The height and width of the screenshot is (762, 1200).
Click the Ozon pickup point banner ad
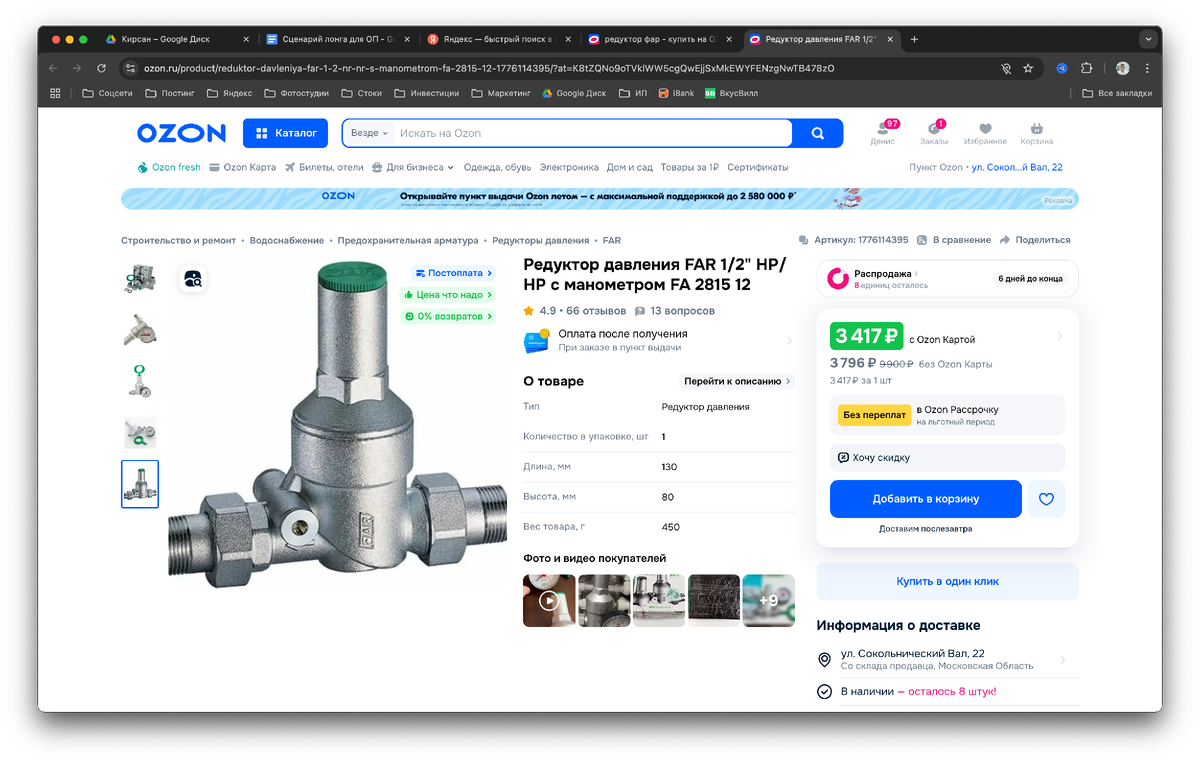(x=600, y=198)
